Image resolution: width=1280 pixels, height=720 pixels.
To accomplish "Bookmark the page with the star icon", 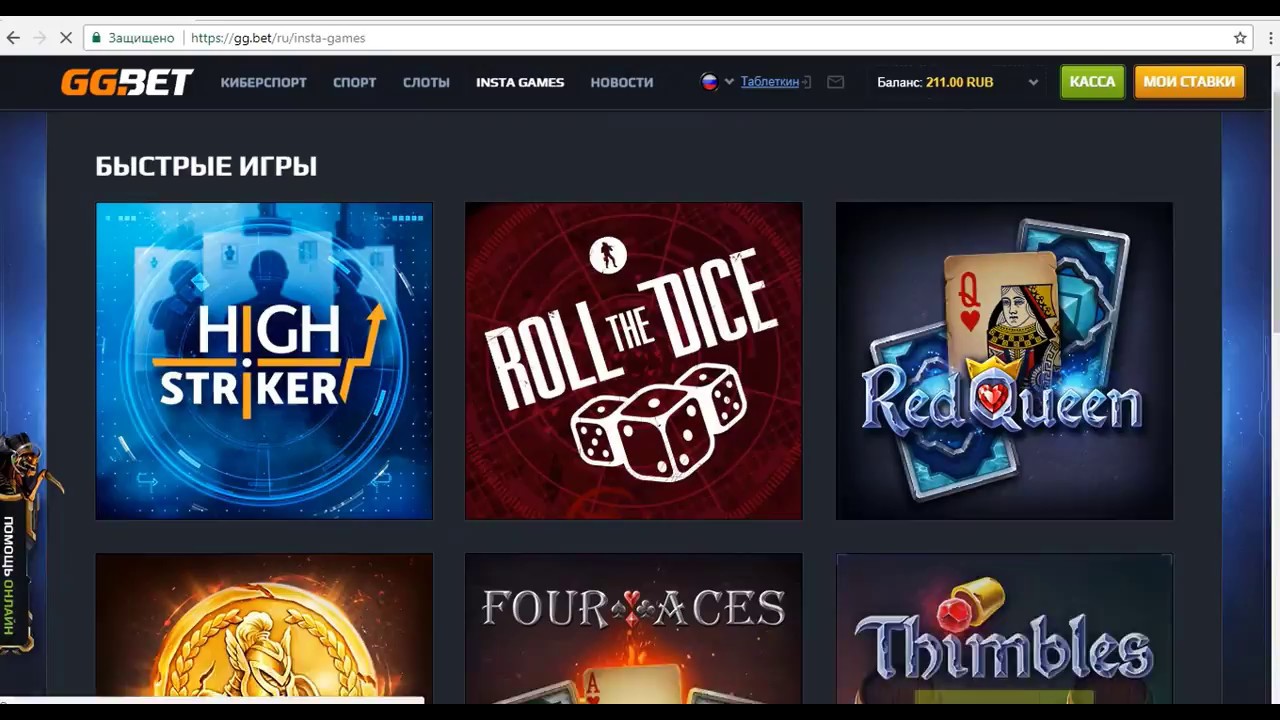I will (1240, 38).
